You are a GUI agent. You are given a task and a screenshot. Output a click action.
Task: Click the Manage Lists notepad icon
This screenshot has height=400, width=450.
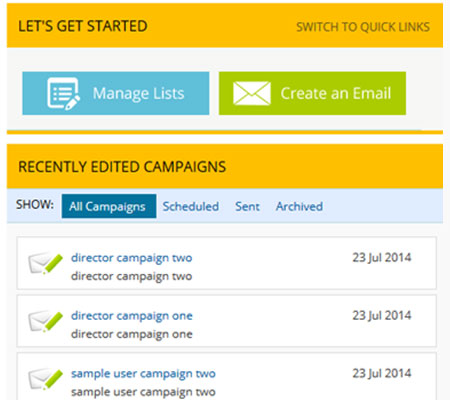64,94
